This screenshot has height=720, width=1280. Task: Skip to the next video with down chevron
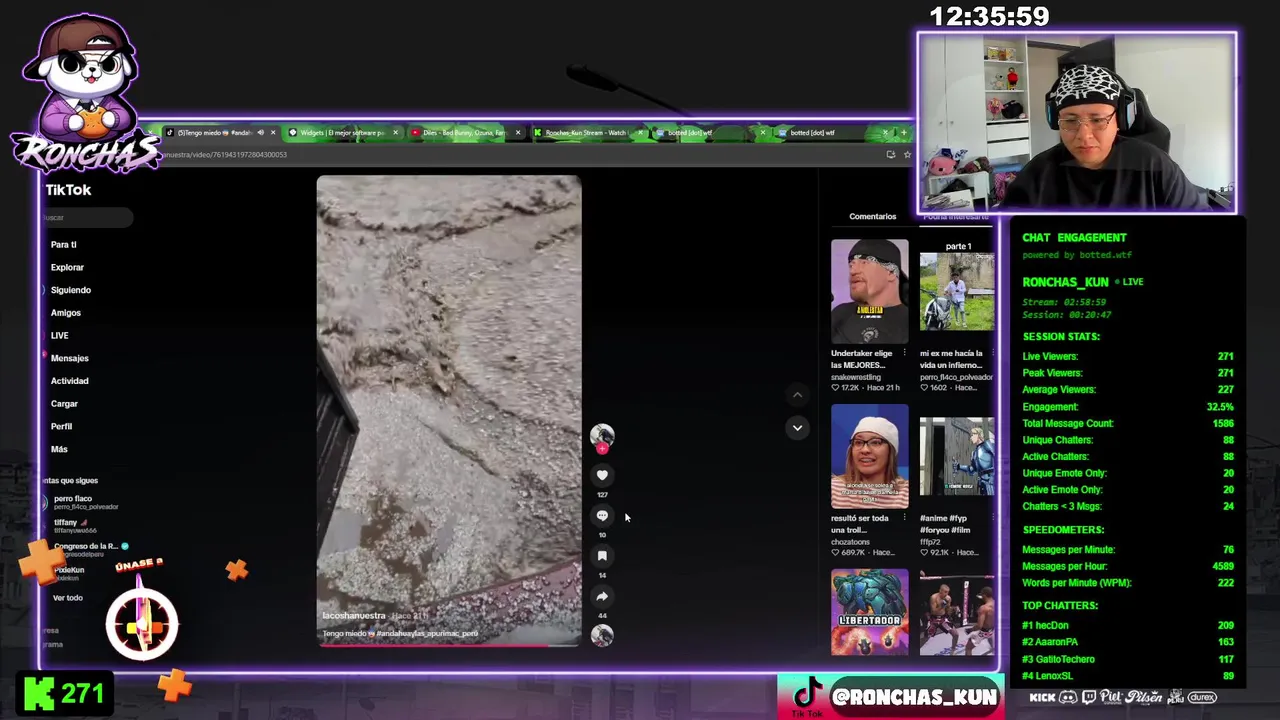[797, 427]
